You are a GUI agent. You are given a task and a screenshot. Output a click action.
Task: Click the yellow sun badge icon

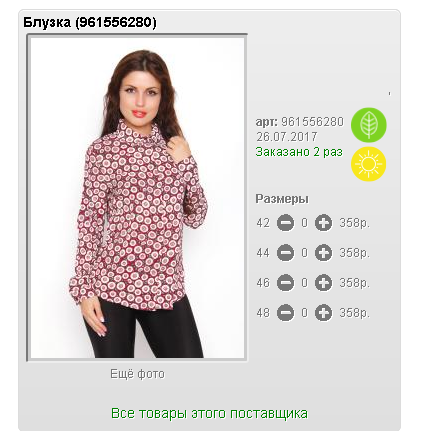[369, 164]
